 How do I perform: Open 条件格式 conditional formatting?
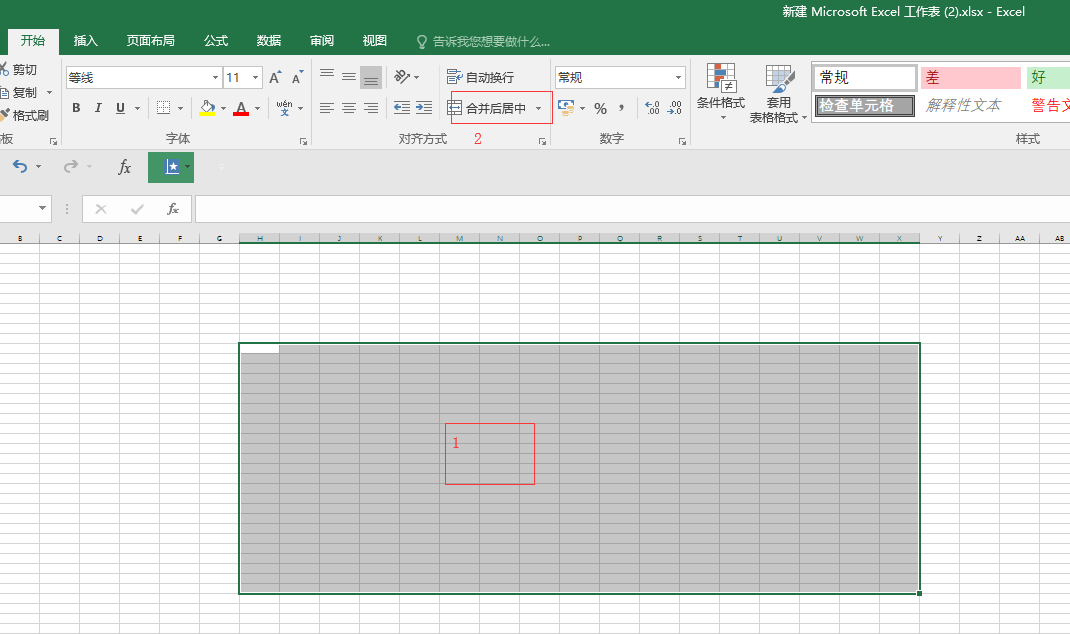click(x=721, y=92)
